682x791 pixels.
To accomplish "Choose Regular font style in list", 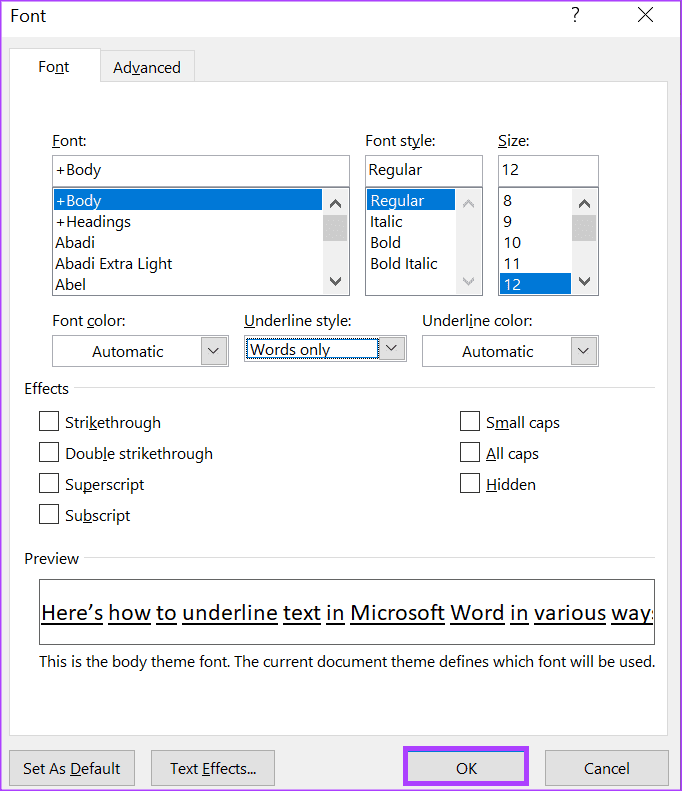I will 411,200.
